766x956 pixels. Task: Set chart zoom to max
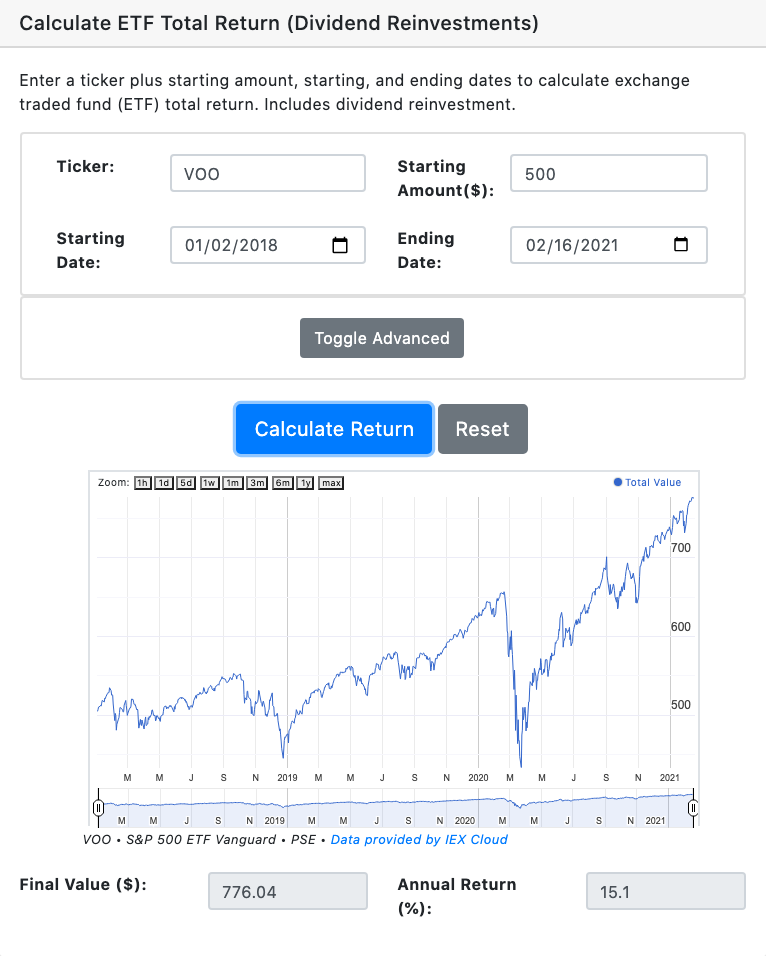coord(331,483)
